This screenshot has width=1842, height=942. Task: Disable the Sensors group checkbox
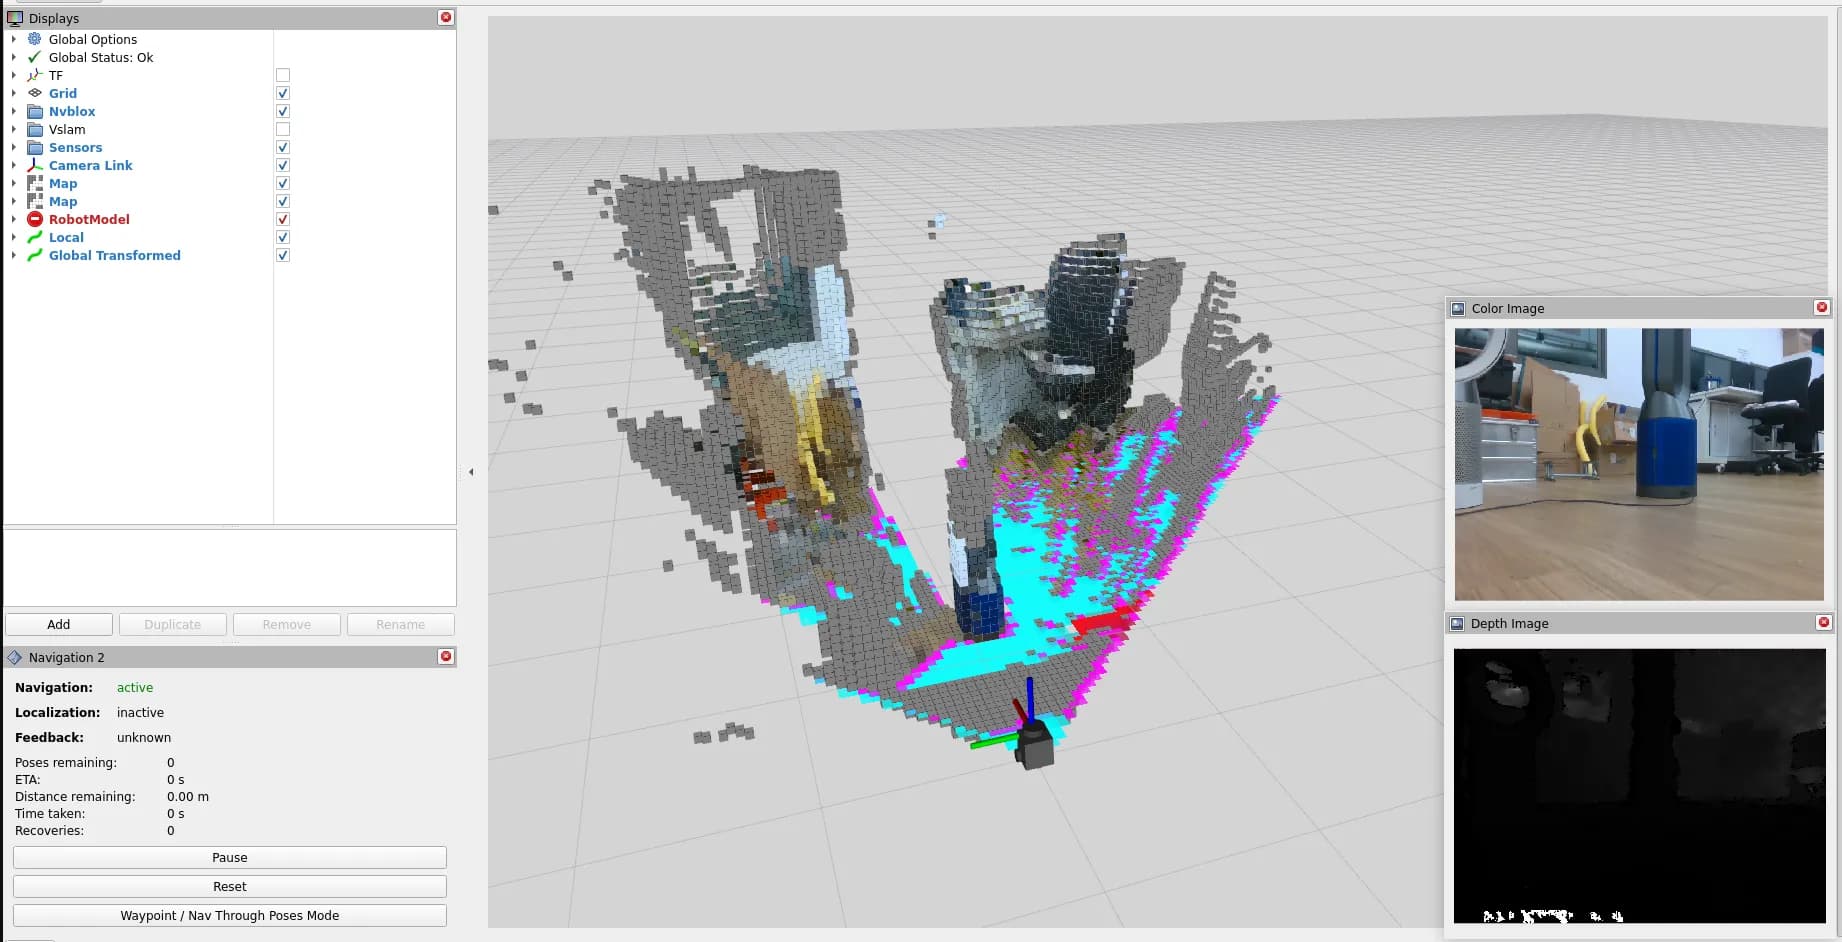tap(283, 147)
